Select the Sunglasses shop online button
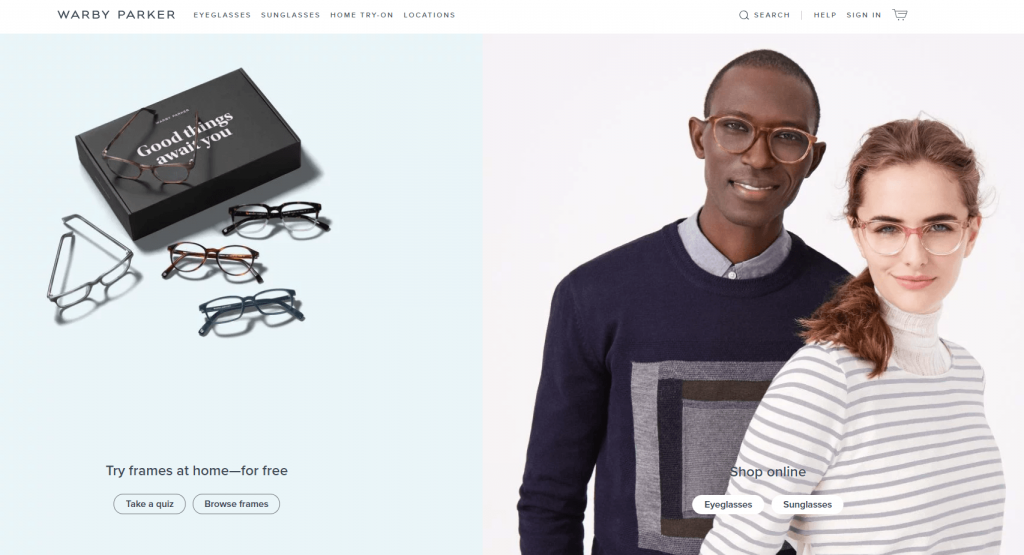1024x555 pixels. click(x=807, y=505)
